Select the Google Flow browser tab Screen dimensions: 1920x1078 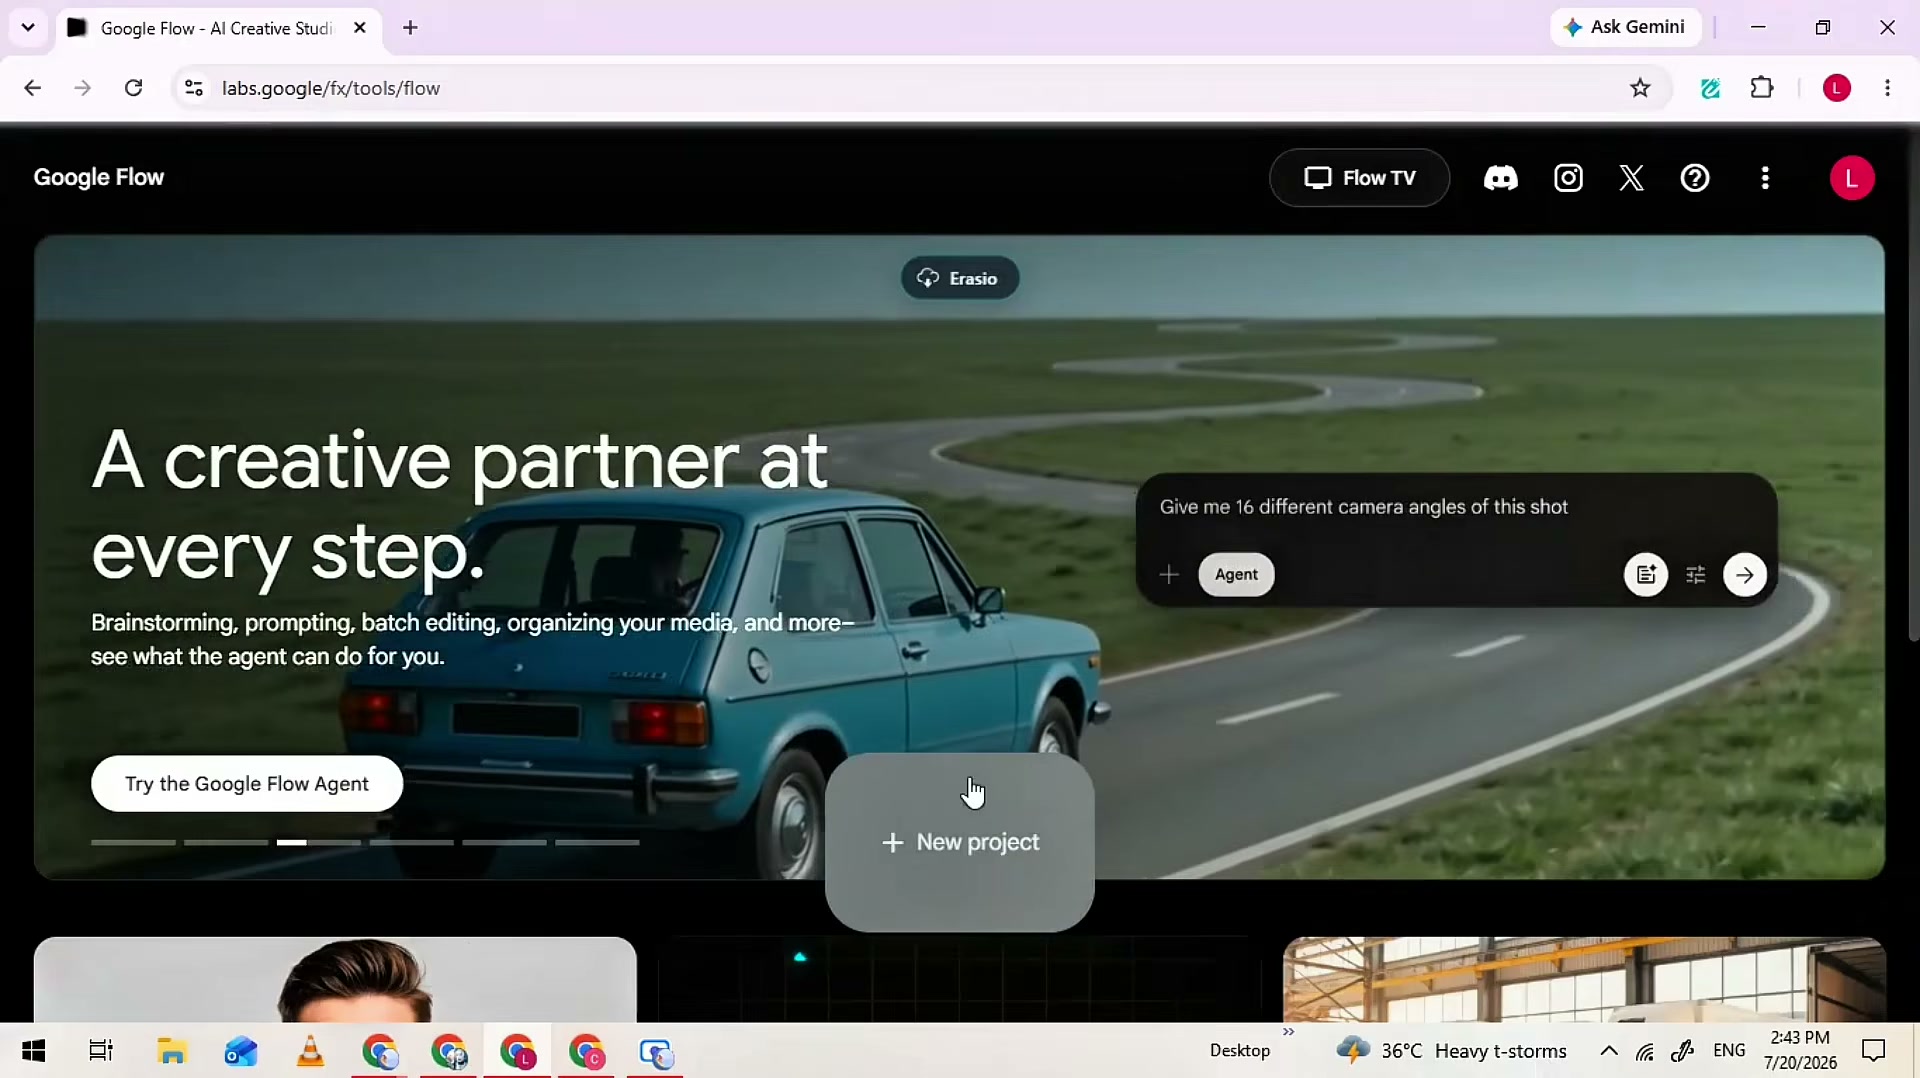pos(217,28)
